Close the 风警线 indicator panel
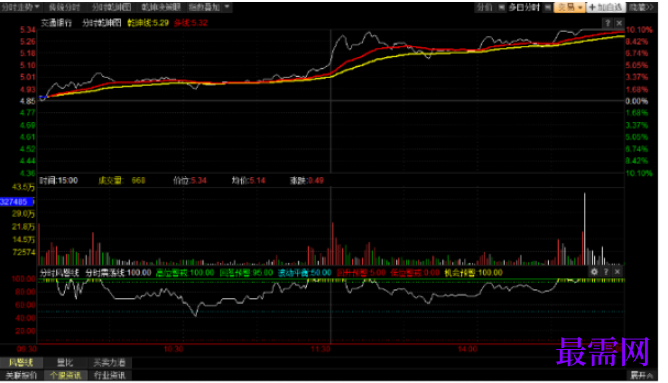668x383 pixels. (x=617, y=271)
